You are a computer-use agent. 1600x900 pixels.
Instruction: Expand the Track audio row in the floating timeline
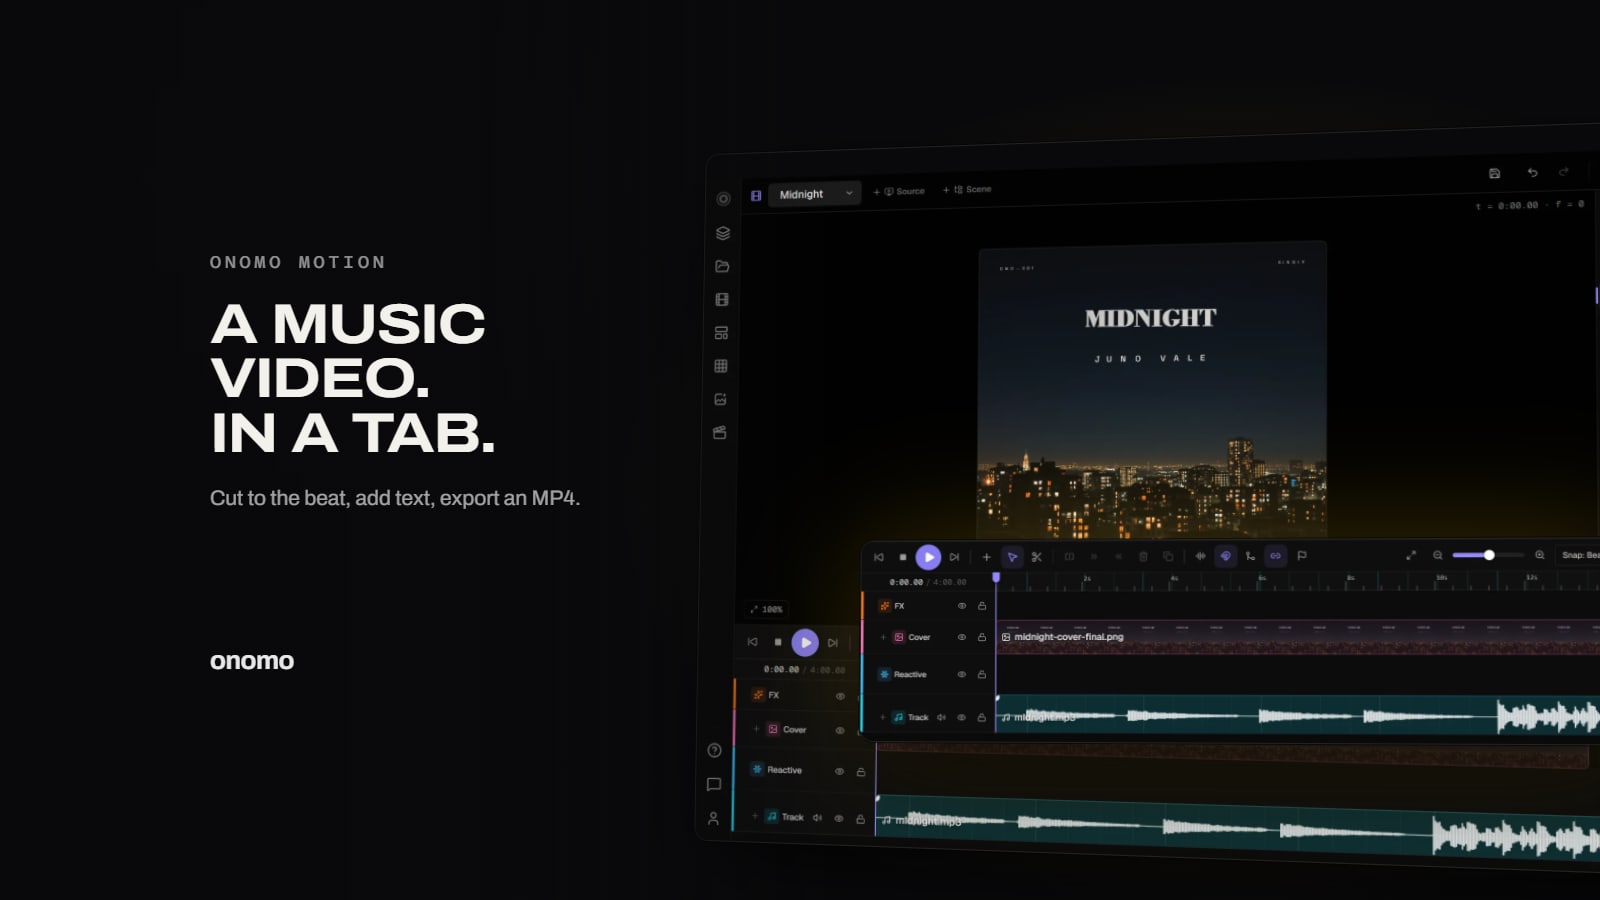883,717
